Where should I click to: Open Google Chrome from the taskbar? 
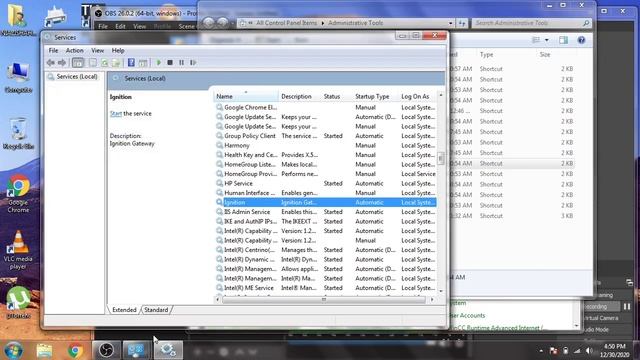coord(75,350)
